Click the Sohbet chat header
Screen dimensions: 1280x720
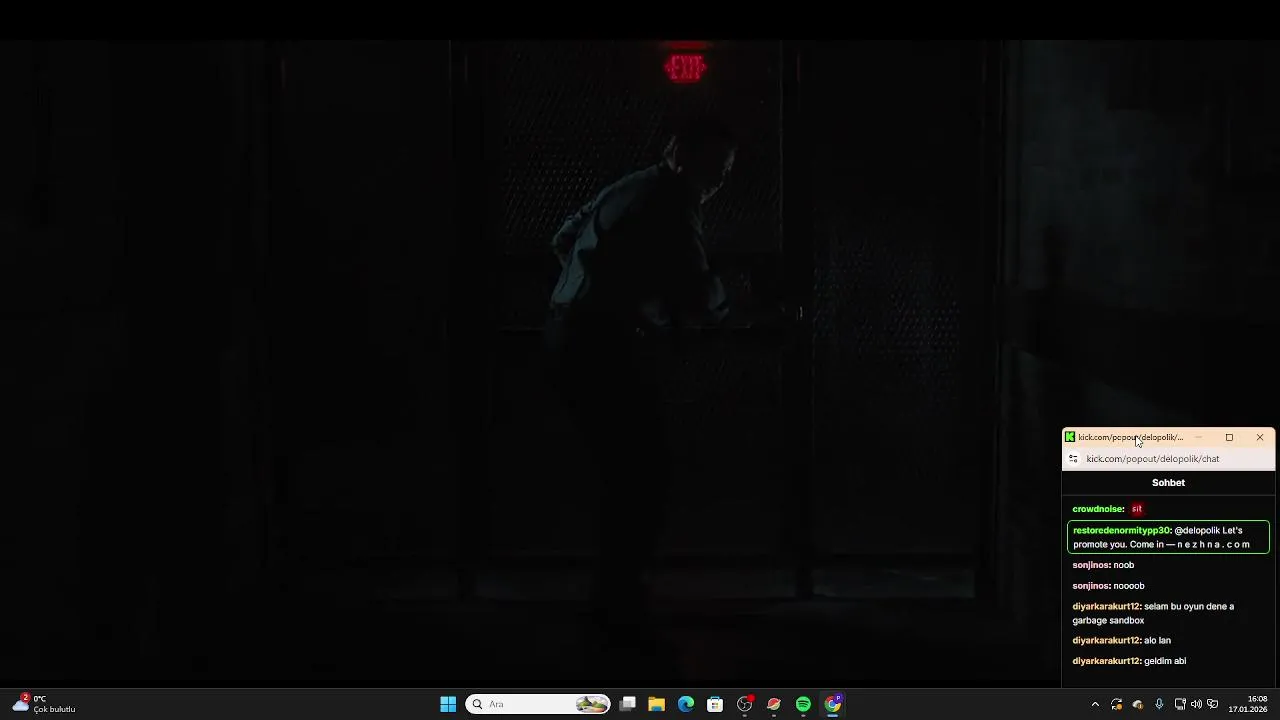tap(1168, 483)
